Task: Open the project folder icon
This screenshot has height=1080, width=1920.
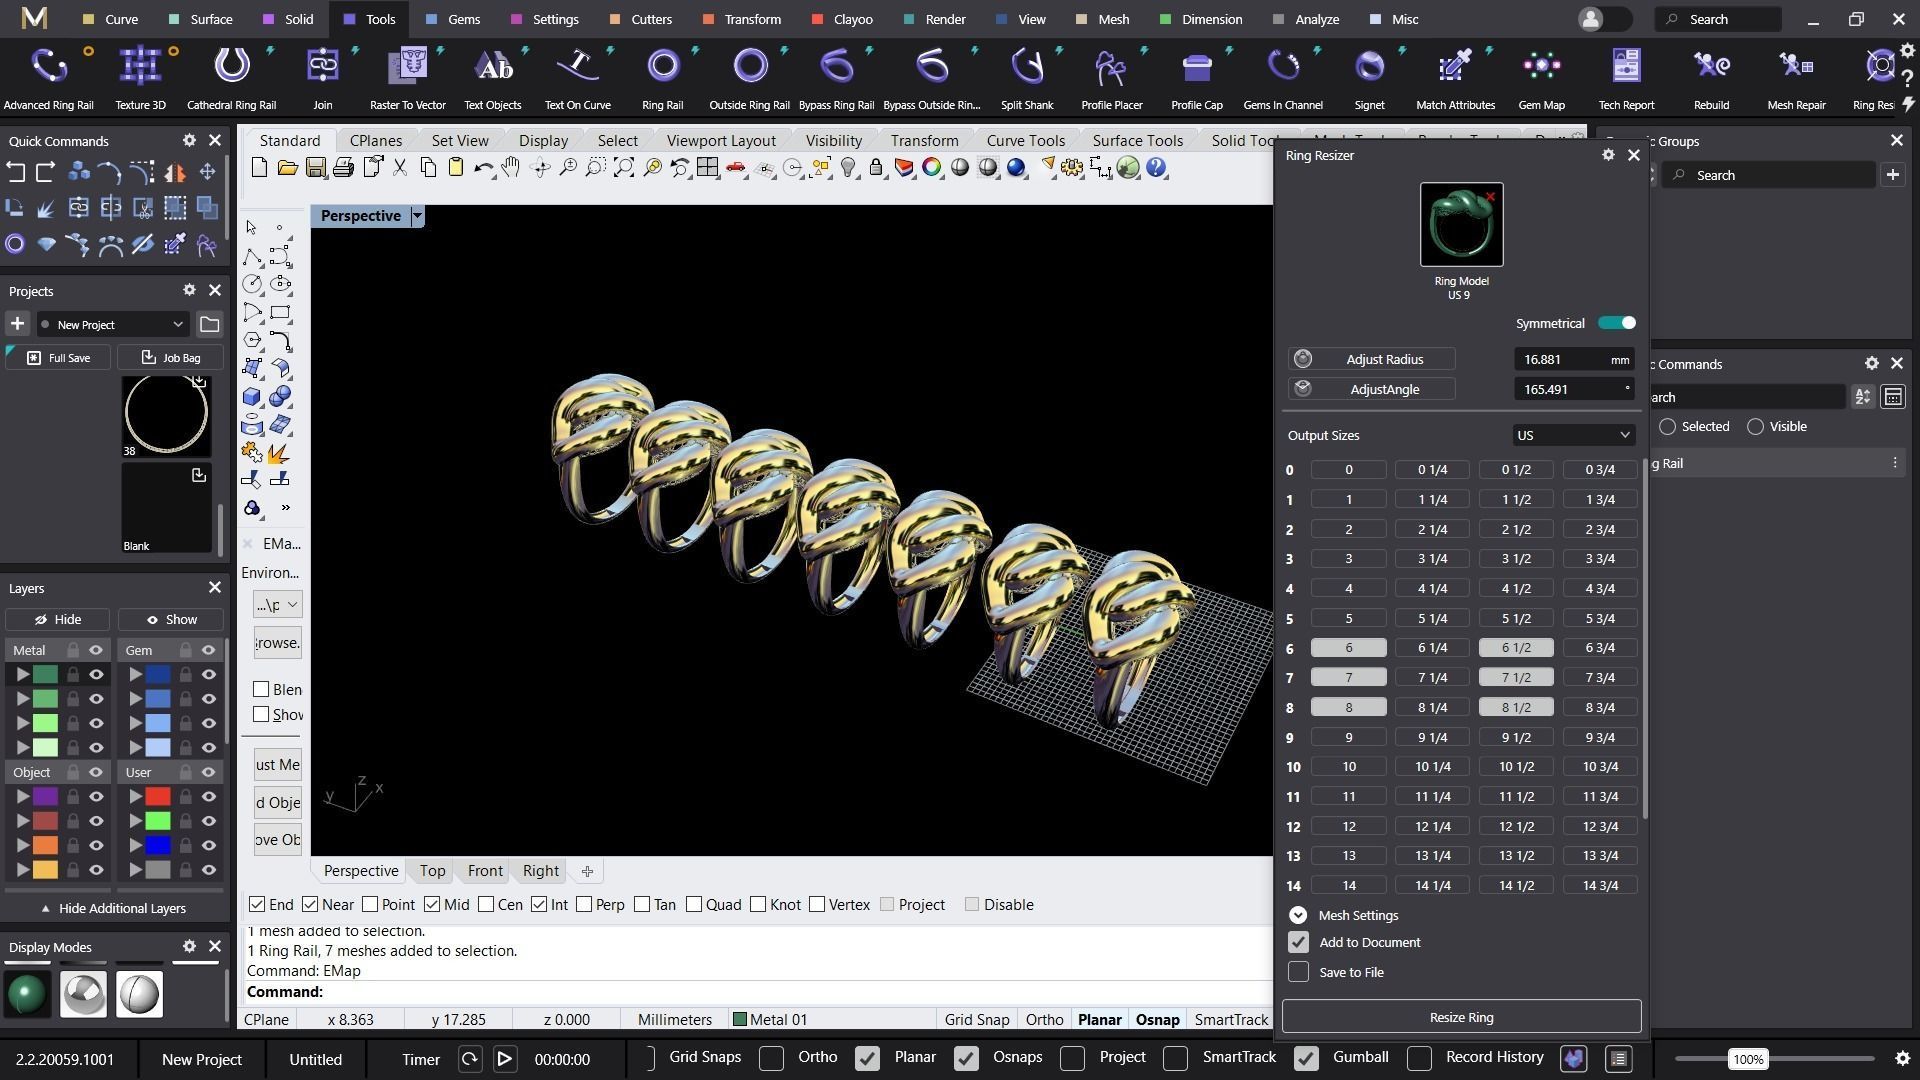Action: coord(209,324)
